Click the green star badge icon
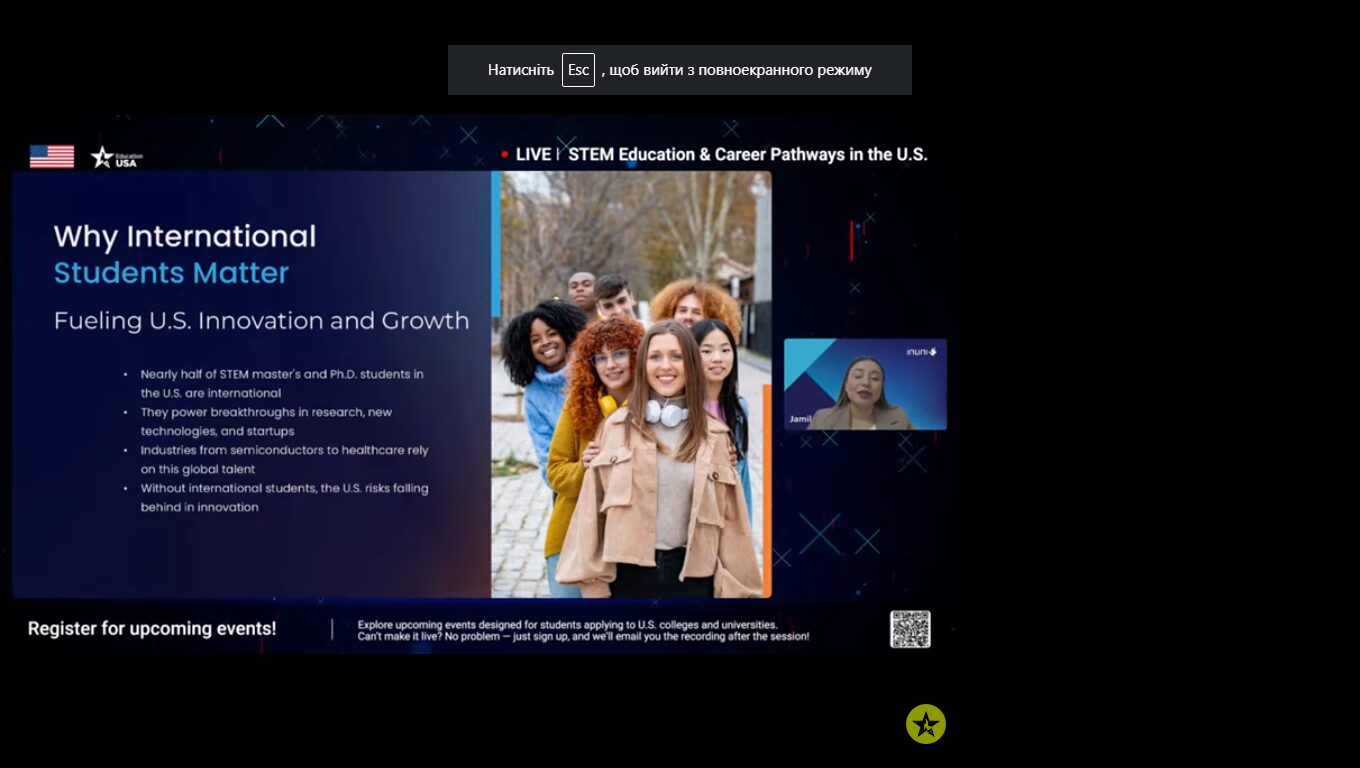This screenshot has width=1360, height=768. coord(926,724)
